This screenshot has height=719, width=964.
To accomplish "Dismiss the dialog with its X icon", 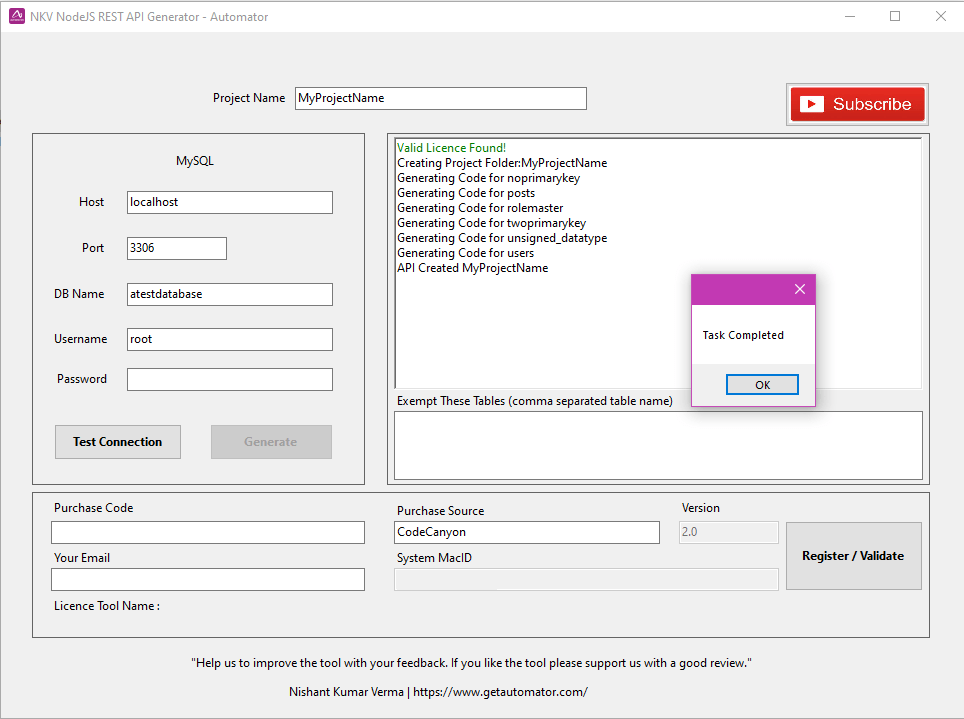I will (x=799, y=289).
